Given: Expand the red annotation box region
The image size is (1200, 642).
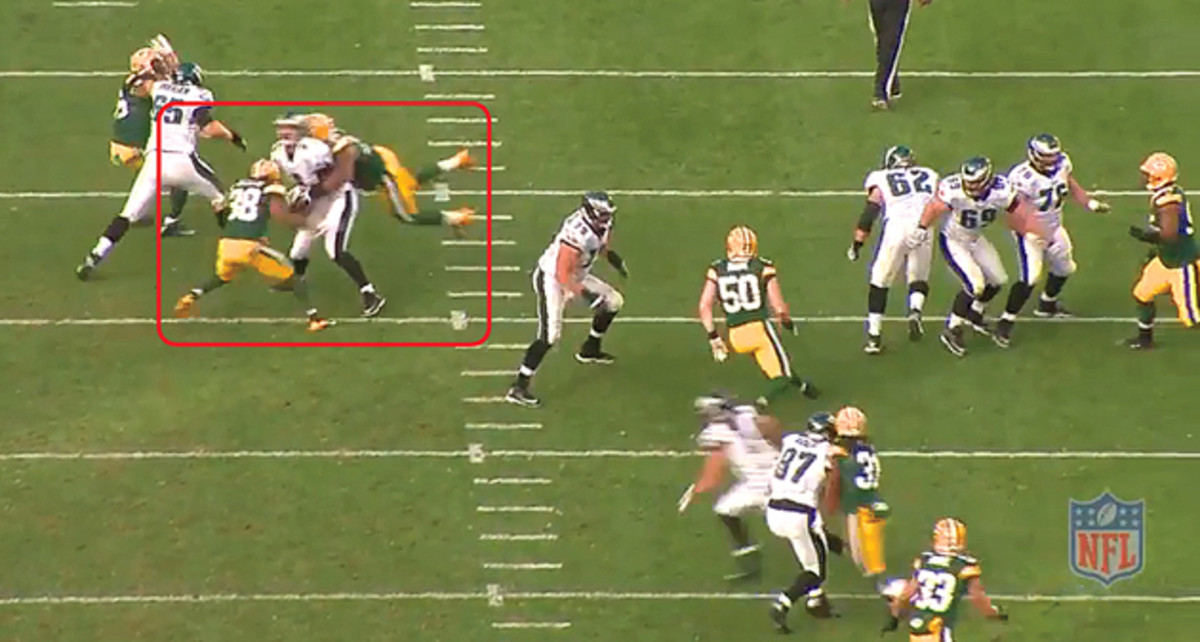Looking at the screenshot, I should [325, 220].
